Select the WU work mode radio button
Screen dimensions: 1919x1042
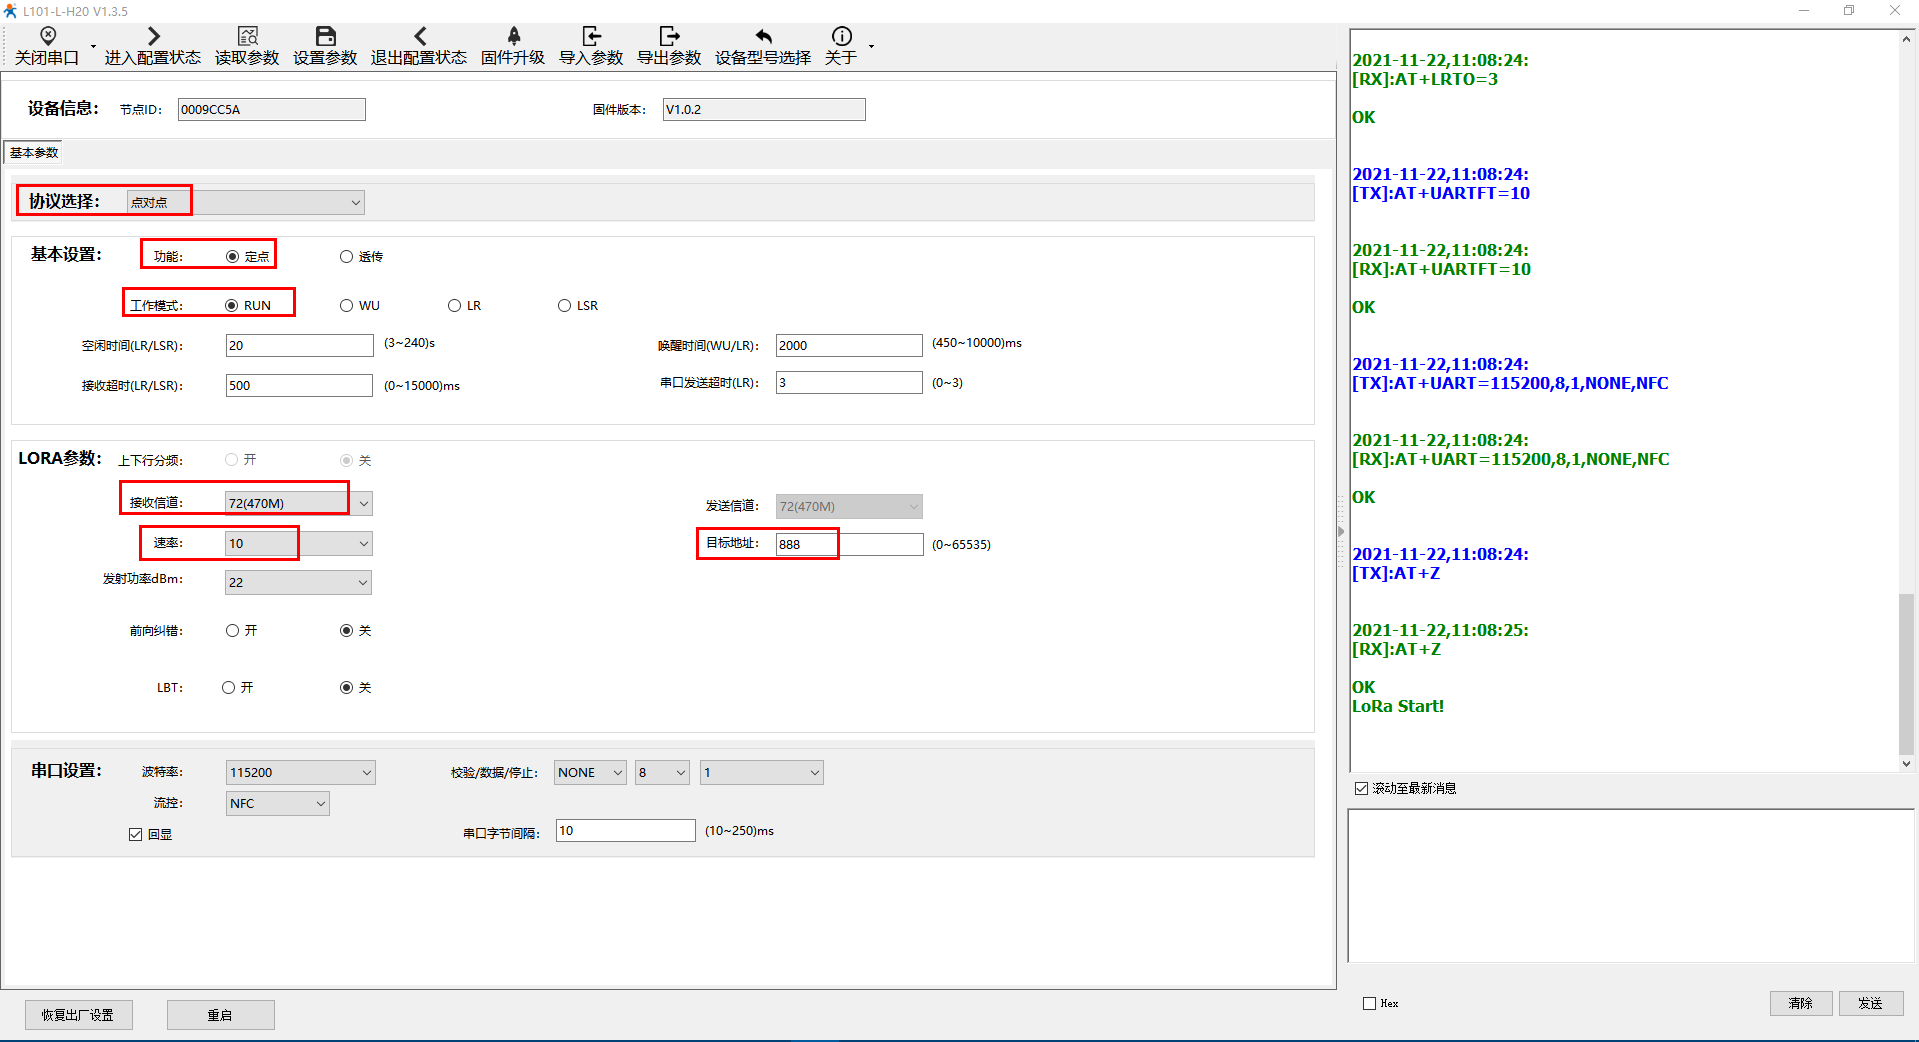coord(347,306)
